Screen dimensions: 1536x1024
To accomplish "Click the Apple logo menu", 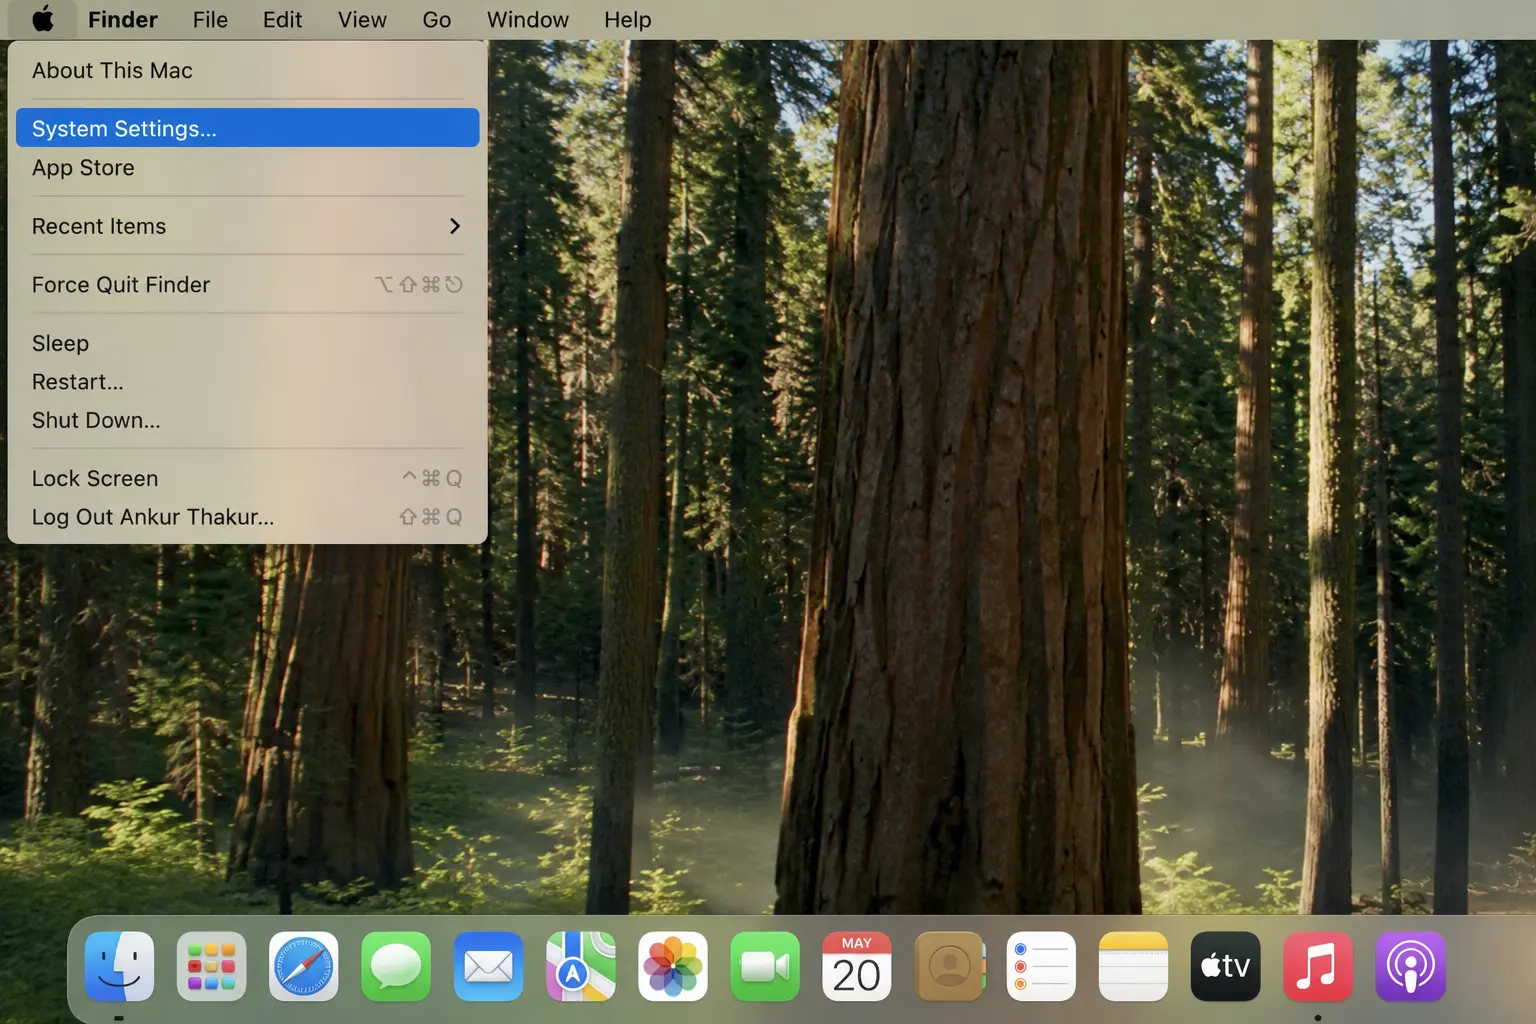I will (43, 19).
